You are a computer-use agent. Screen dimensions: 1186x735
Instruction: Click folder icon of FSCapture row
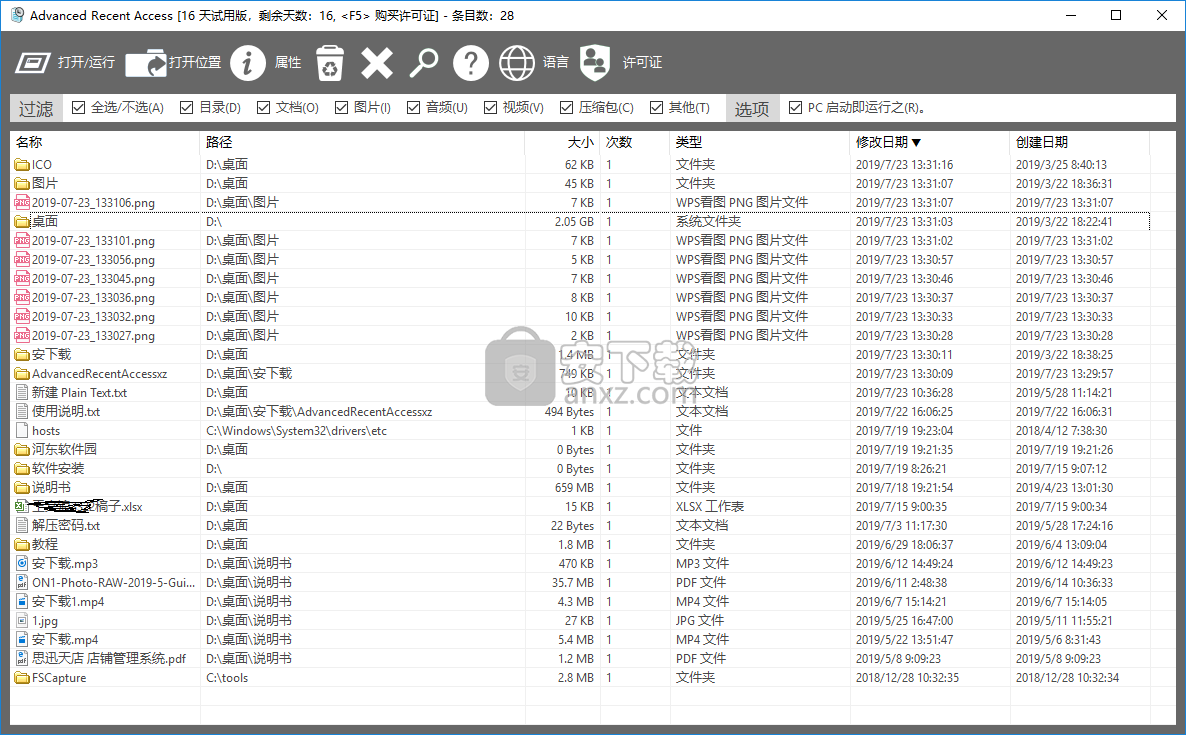(x=22, y=678)
